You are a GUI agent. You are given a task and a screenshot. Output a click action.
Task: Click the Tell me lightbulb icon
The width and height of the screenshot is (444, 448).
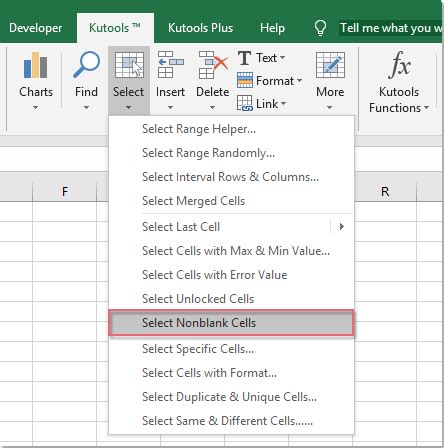coord(320,28)
